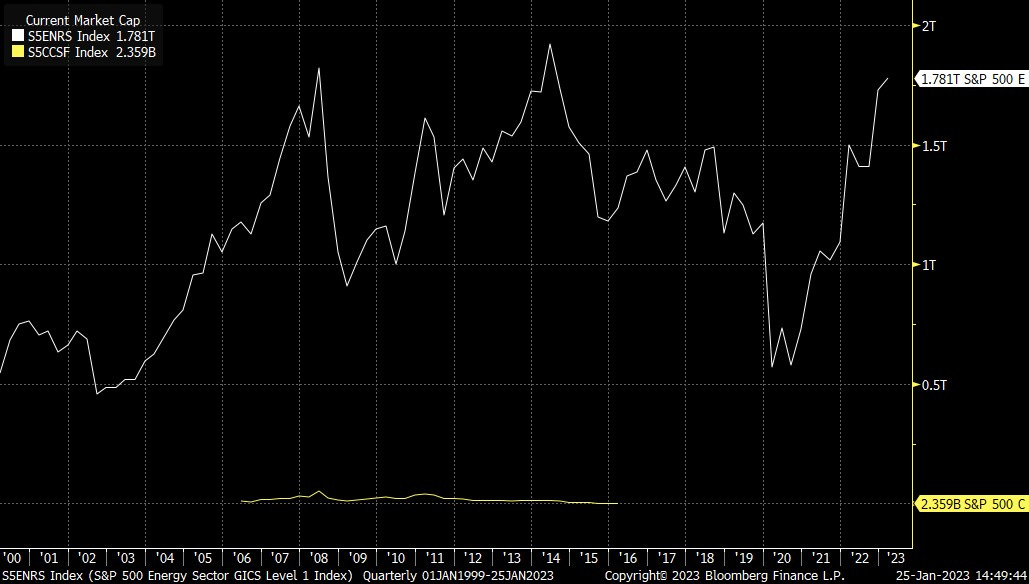Click the 0.5T y-axis label
This screenshot has height=584, width=1029.
click(933, 385)
